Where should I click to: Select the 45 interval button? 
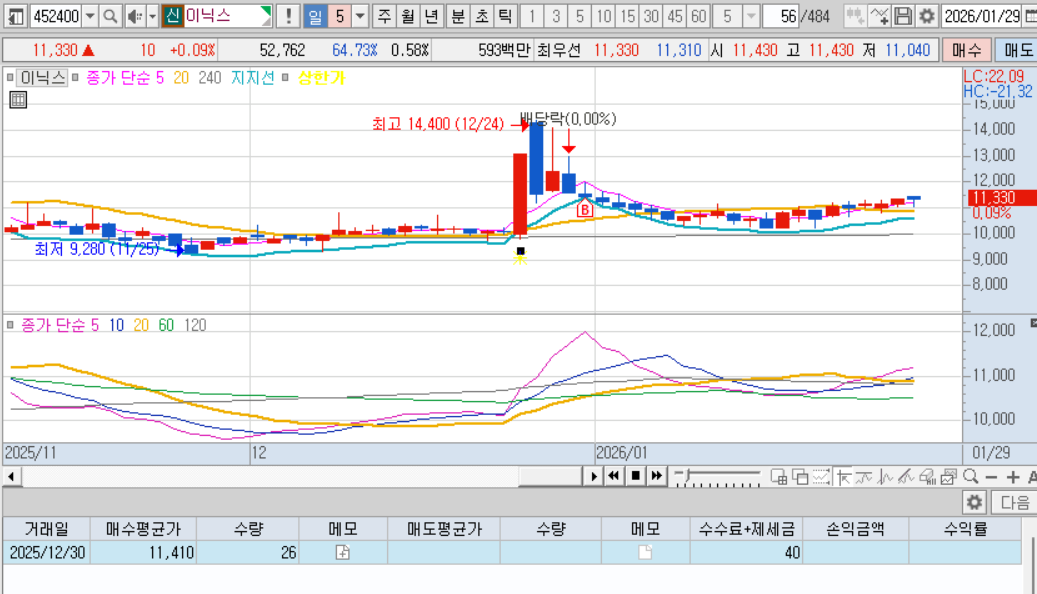point(675,16)
